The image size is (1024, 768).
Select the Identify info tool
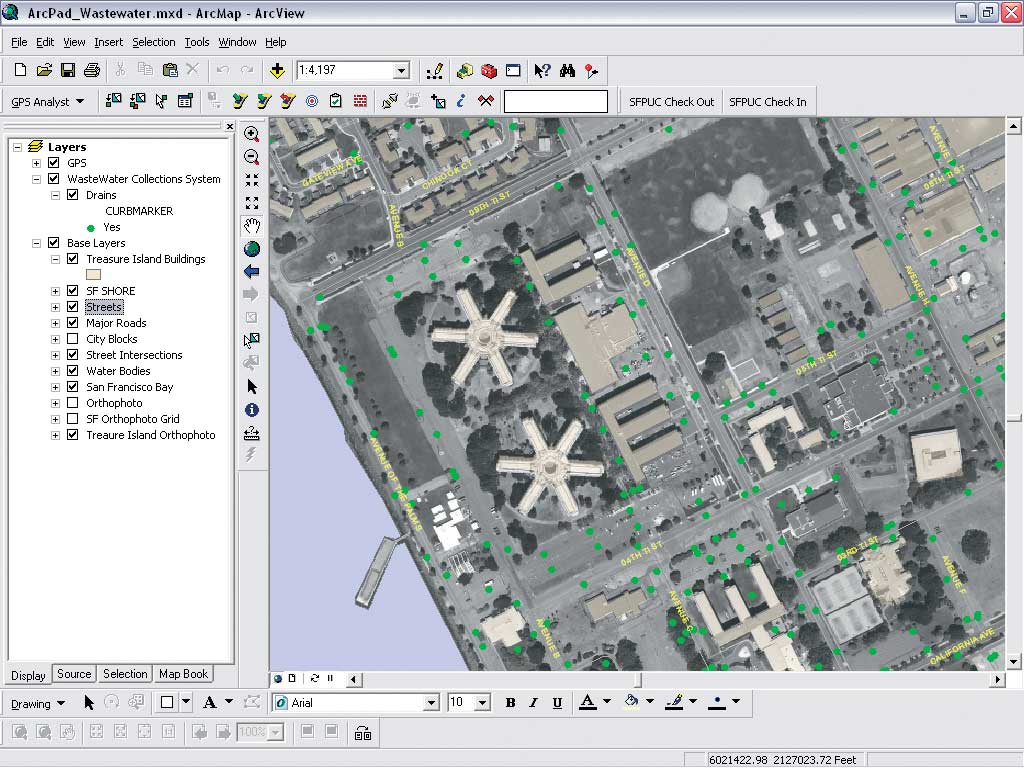pyautogui.click(x=251, y=410)
